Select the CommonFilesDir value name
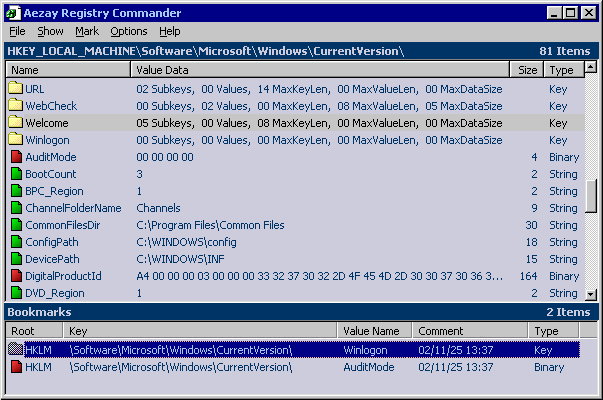The width and height of the screenshot is (603, 400). pyautogui.click(x=63, y=225)
